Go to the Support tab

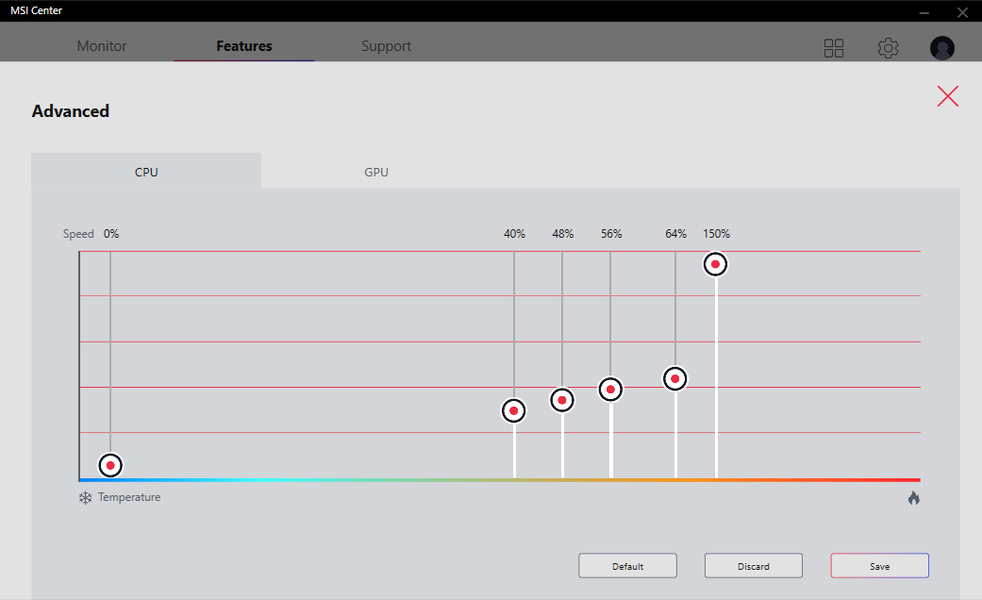point(386,46)
